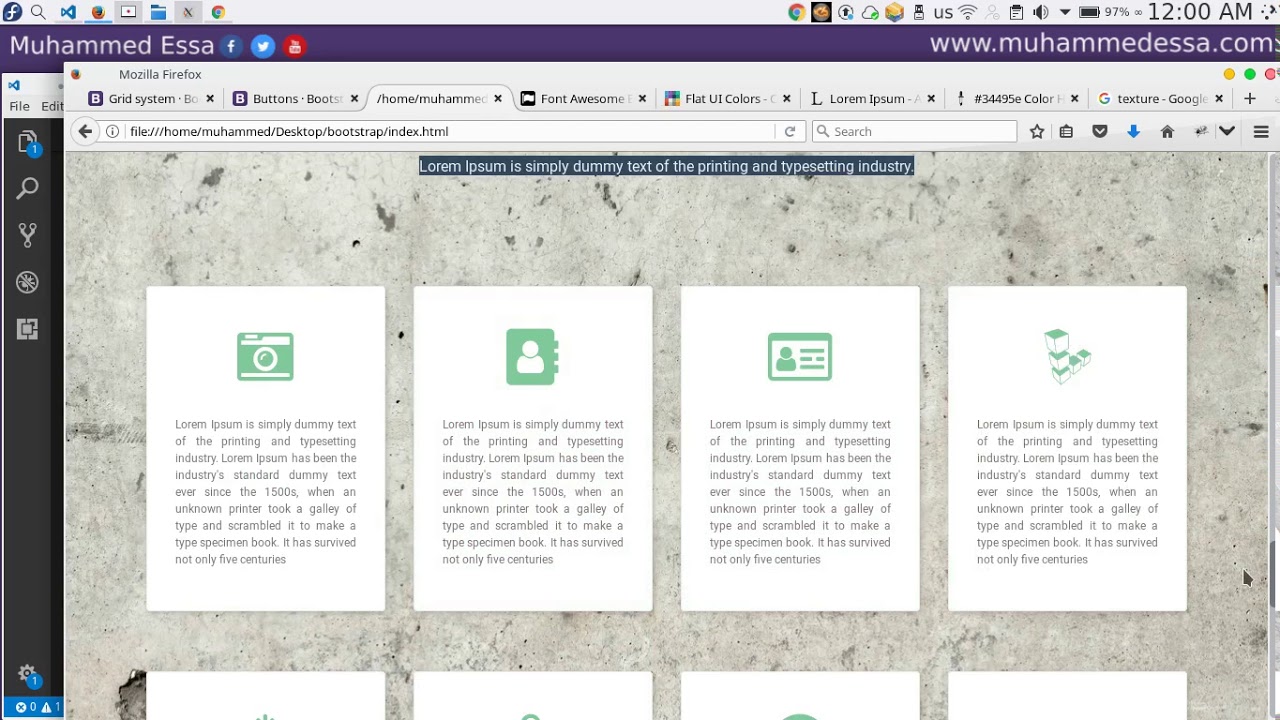Screen dimensions: 1280x720
Task: Go to Firefox home page
Action: tap(1167, 131)
